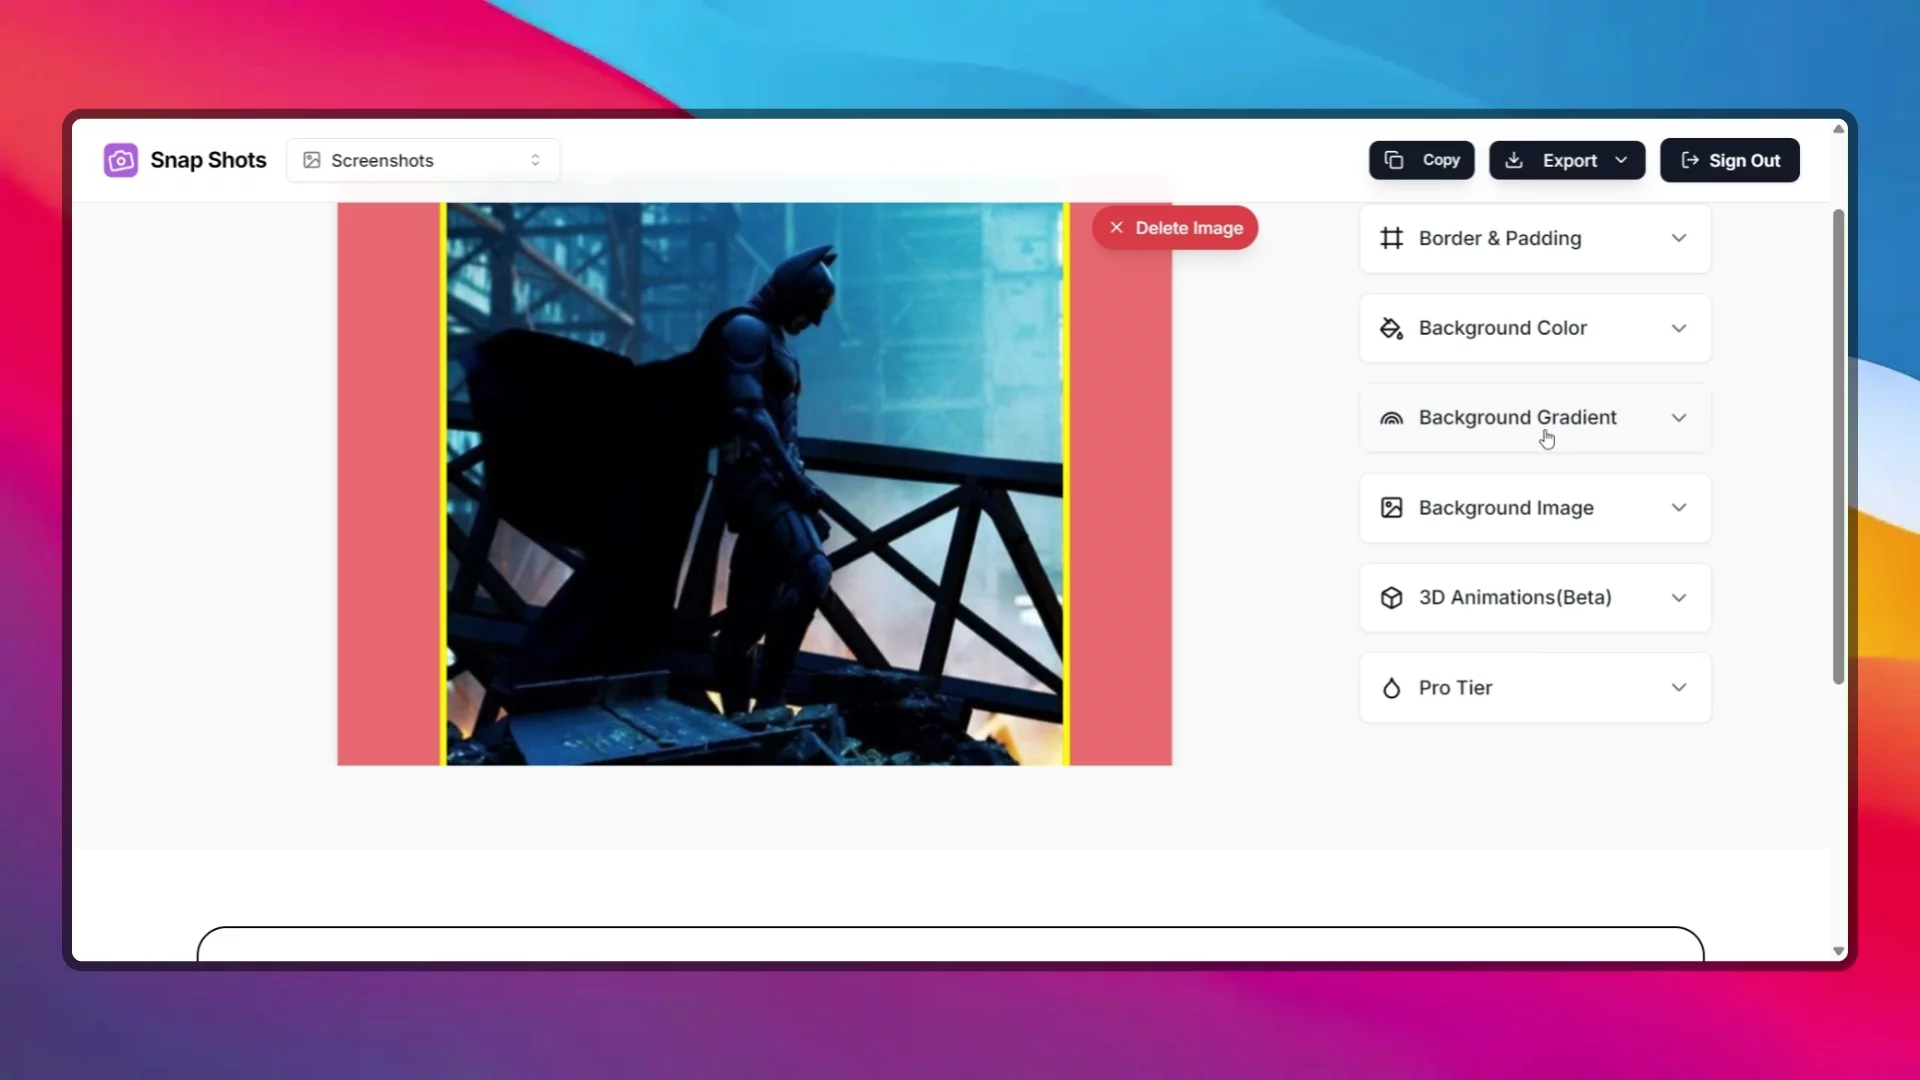
Task: Expand the Border & Padding section
Action: tap(1535, 238)
